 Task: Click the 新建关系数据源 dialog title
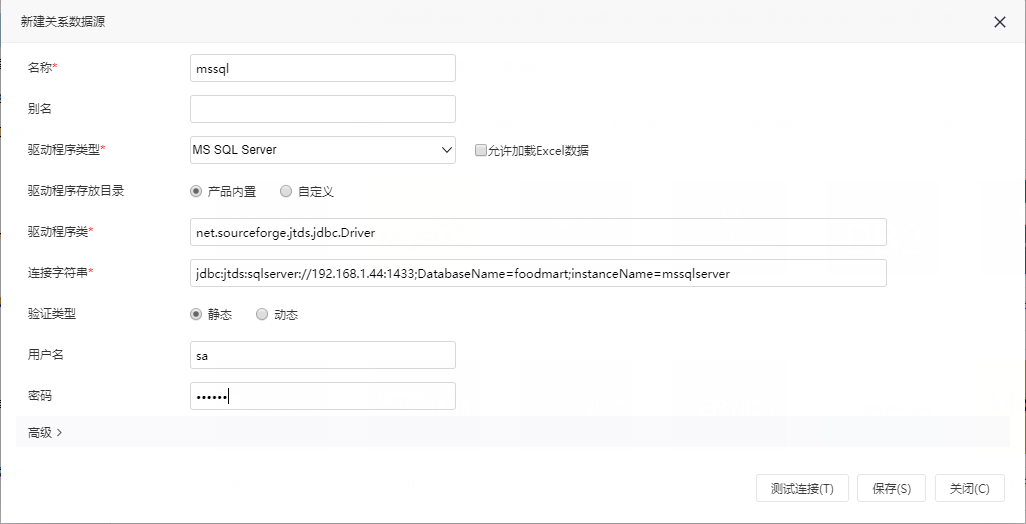pyautogui.click(x=63, y=22)
